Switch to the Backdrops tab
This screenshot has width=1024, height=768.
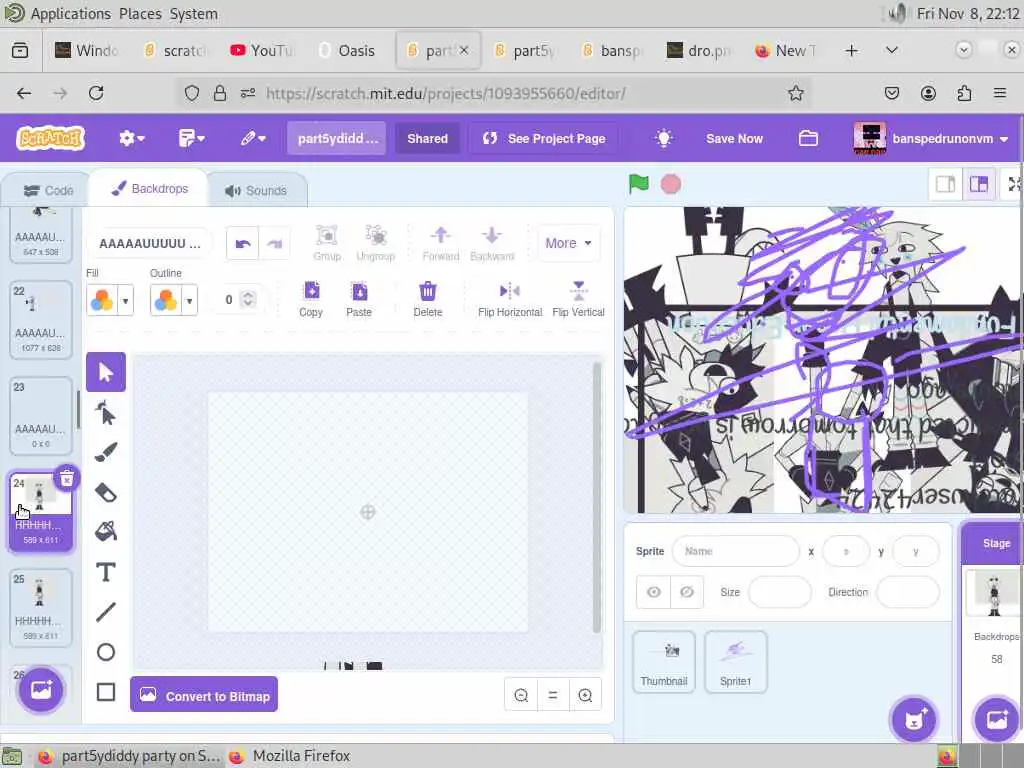[150, 189]
